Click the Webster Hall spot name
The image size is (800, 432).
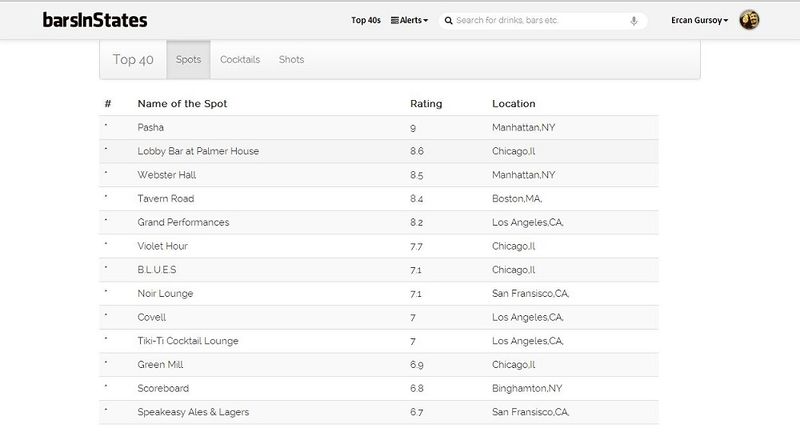tap(167, 175)
